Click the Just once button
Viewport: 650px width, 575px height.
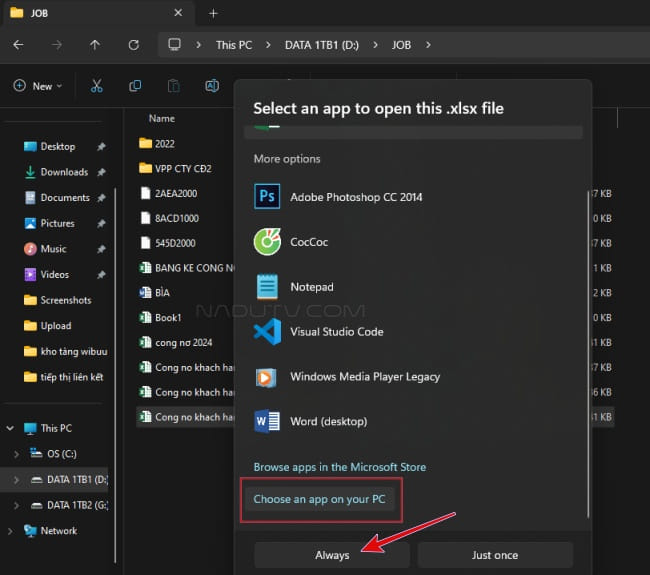495,555
